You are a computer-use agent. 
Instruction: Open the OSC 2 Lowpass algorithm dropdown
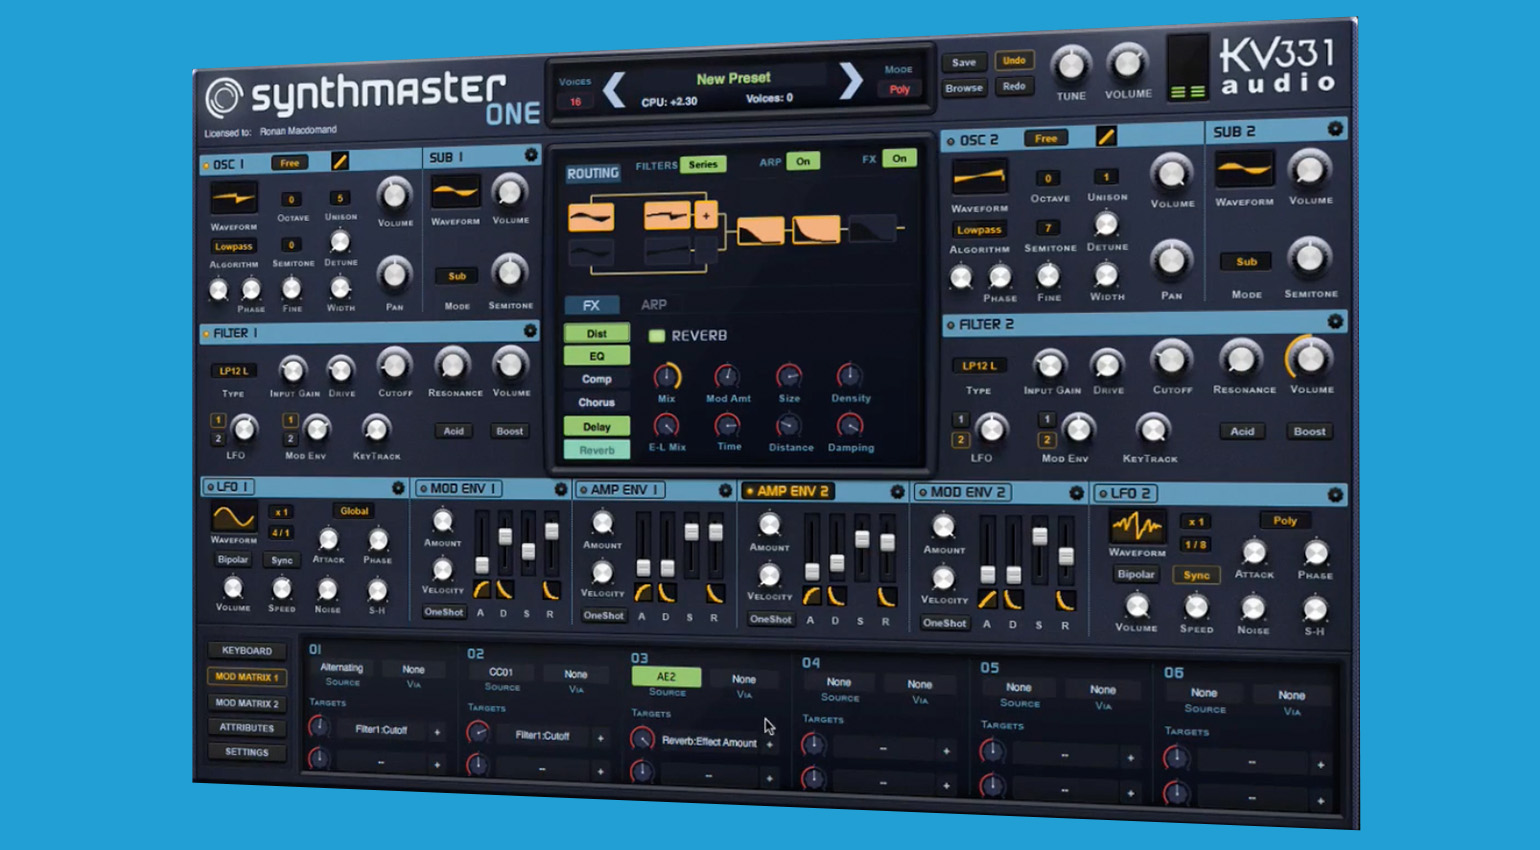tap(978, 230)
